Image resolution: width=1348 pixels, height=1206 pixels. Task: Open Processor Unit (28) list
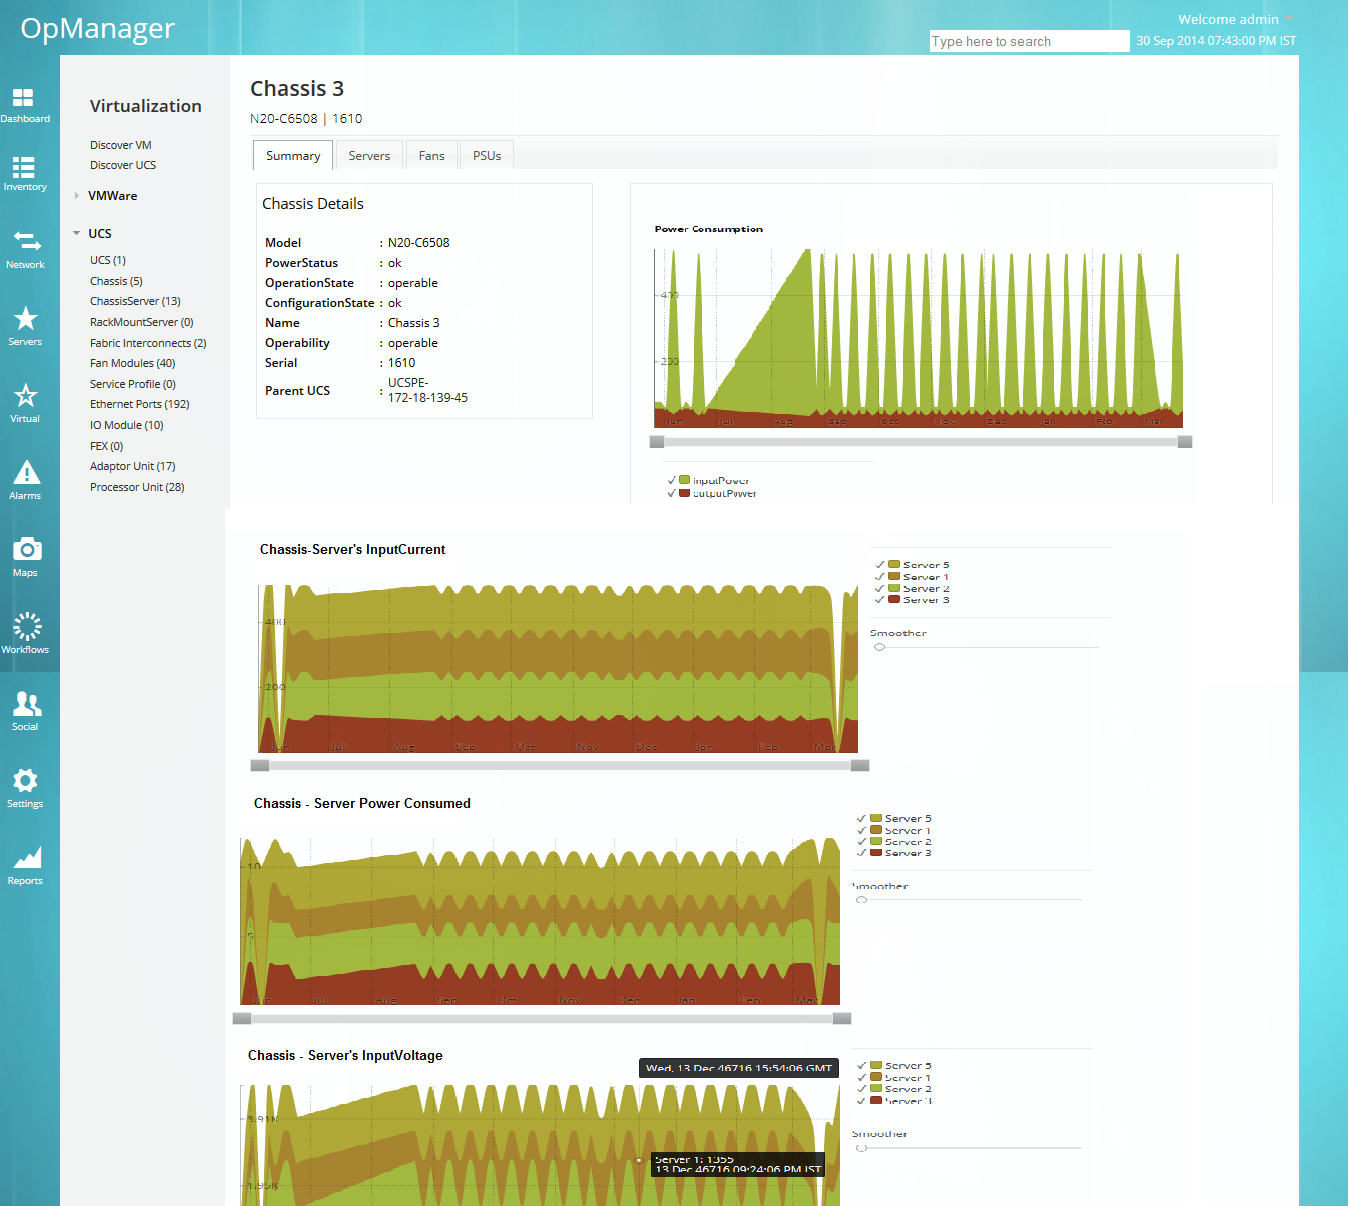(x=137, y=487)
